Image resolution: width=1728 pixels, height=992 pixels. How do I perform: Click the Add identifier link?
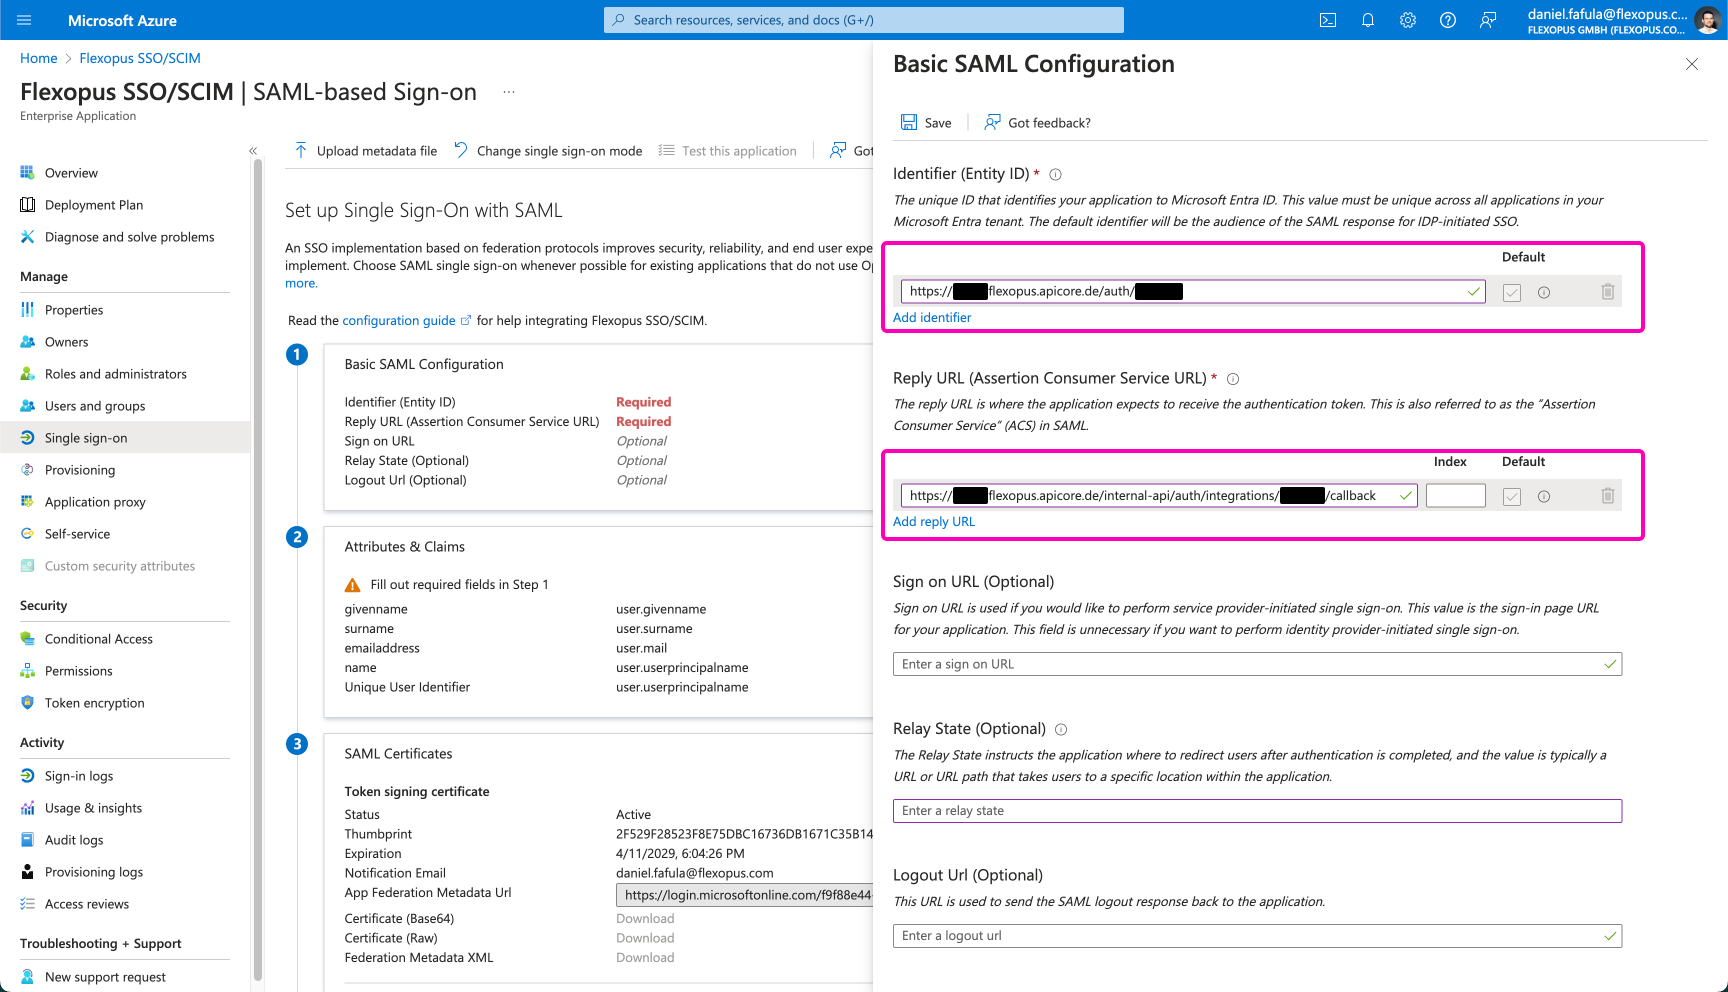(932, 318)
